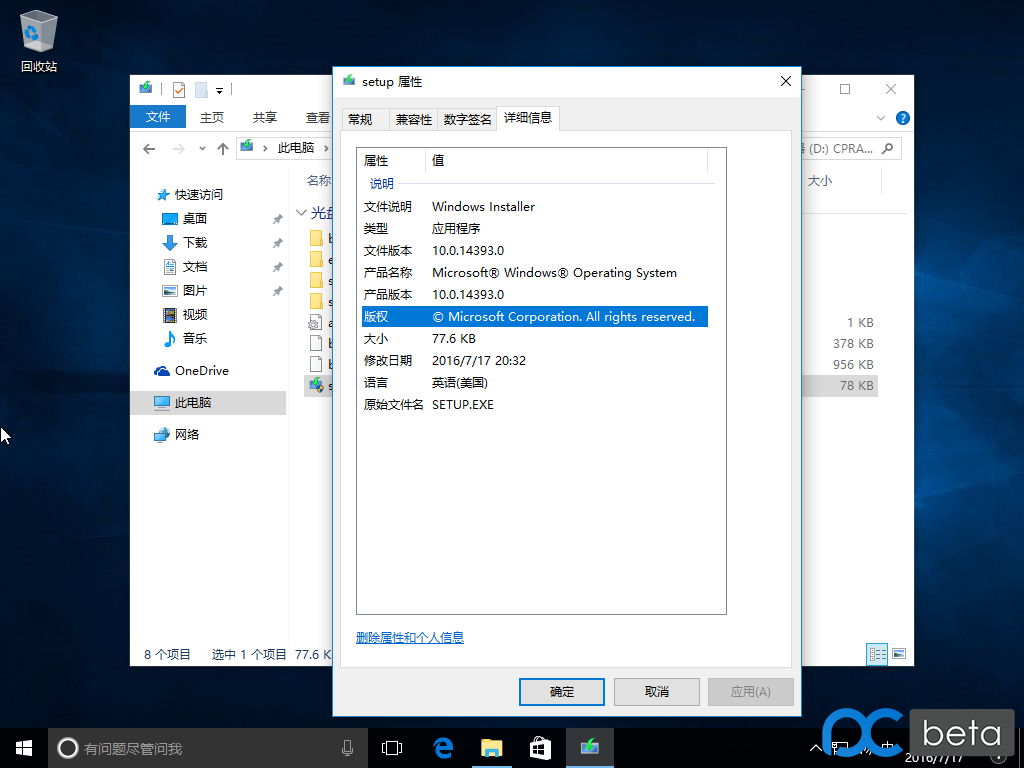Click 此电脑 in the address bar breadcrumb
The image size is (1024, 768).
(x=296, y=148)
